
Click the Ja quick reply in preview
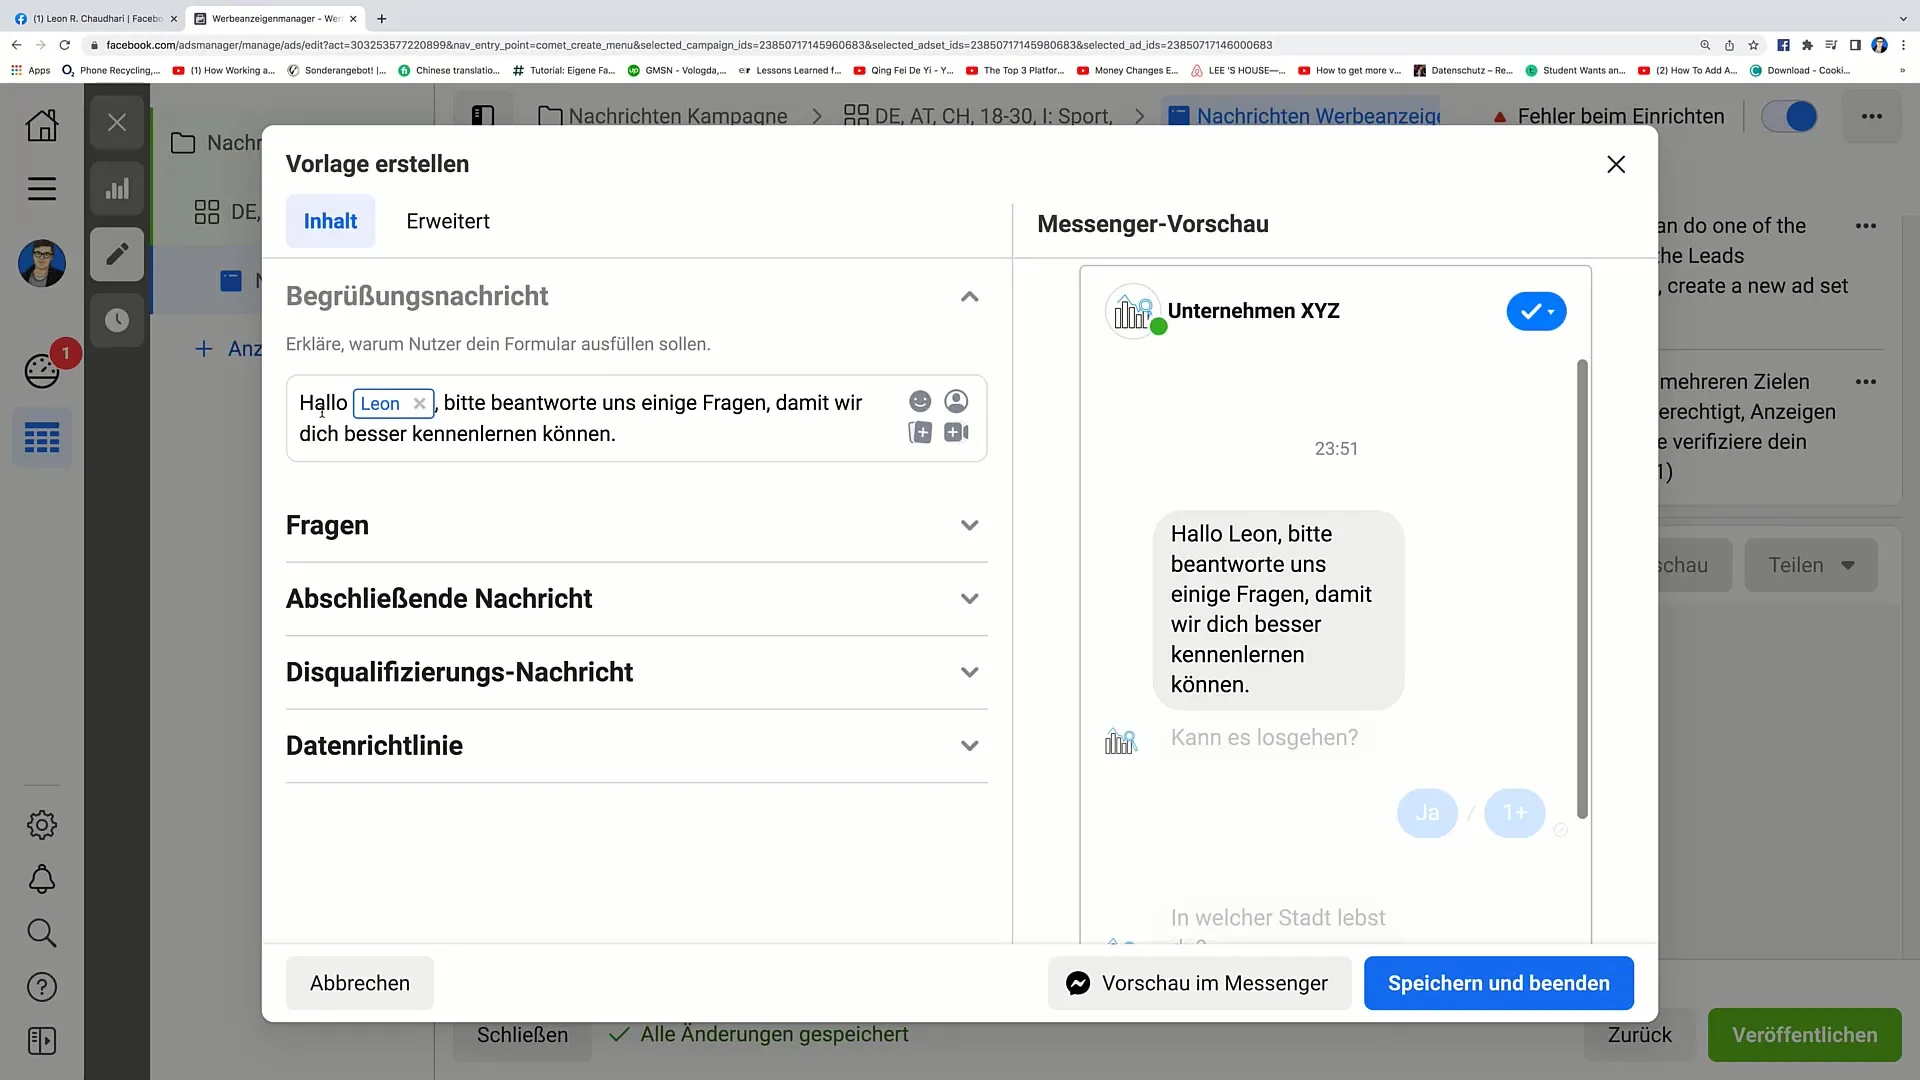pyautogui.click(x=1427, y=813)
